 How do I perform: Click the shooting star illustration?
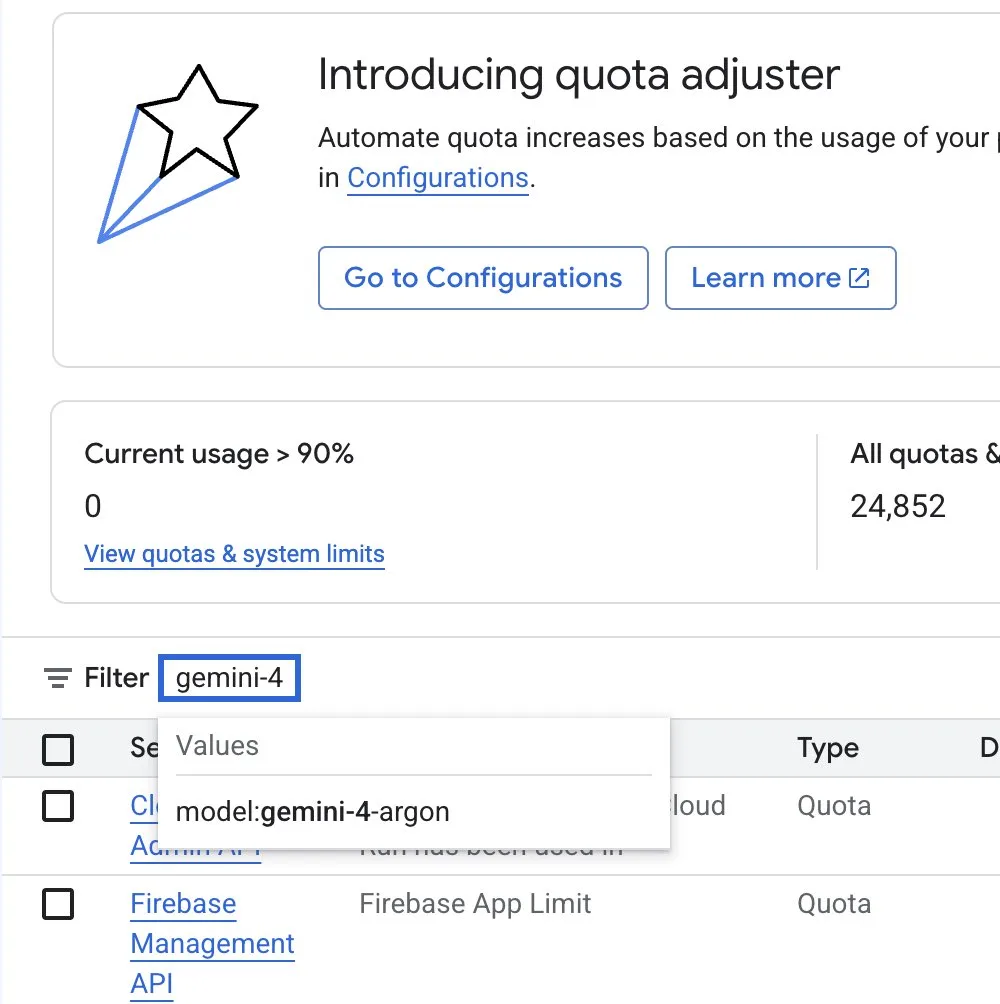pos(178,154)
